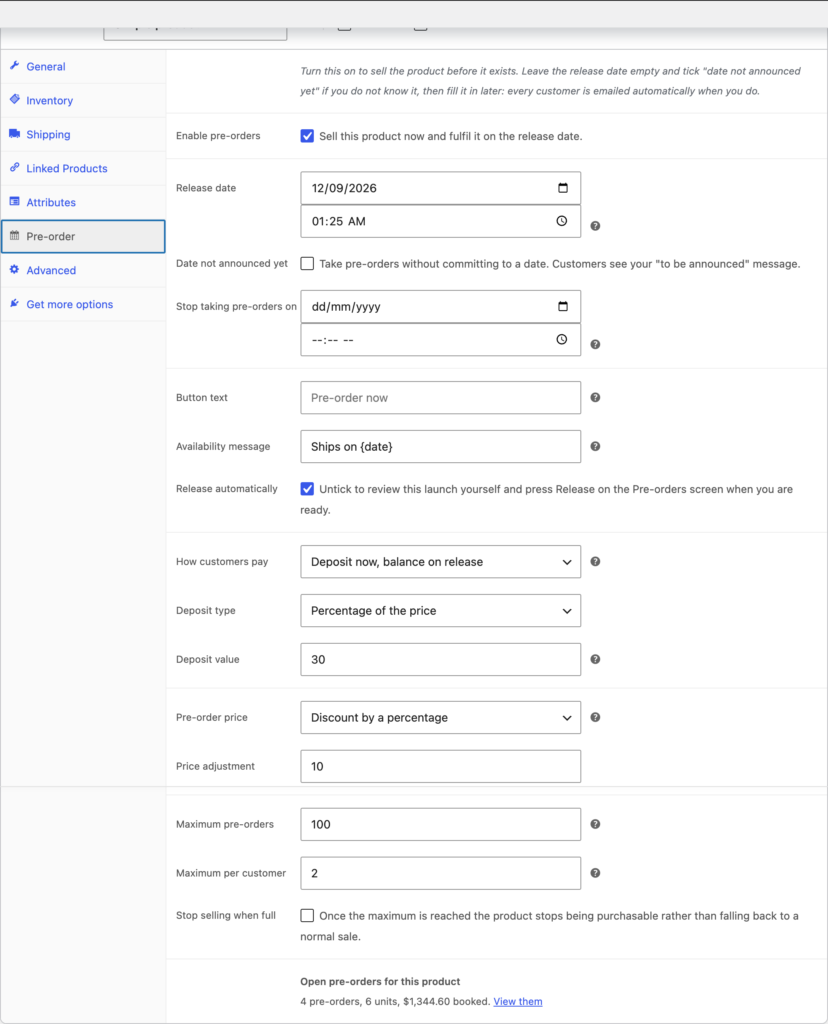Click the empty Stop taking pre-orders time field

pos(440,340)
